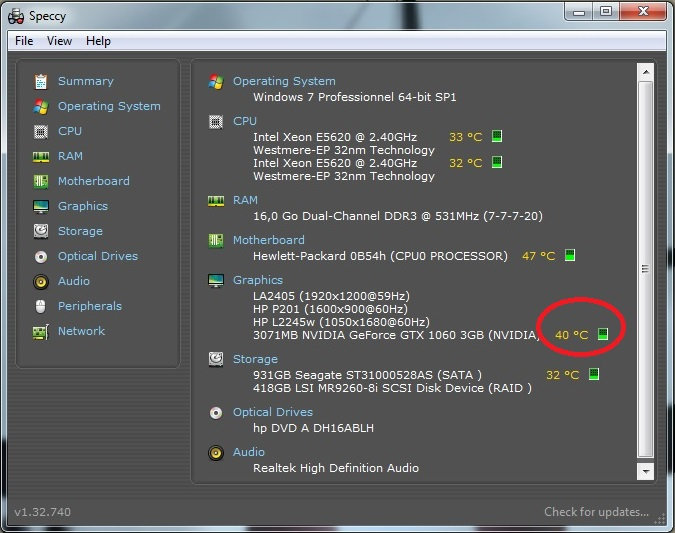Click the Operating System Windows flag sidebar icon
The height and width of the screenshot is (533, 675).
tap(41, 106)
